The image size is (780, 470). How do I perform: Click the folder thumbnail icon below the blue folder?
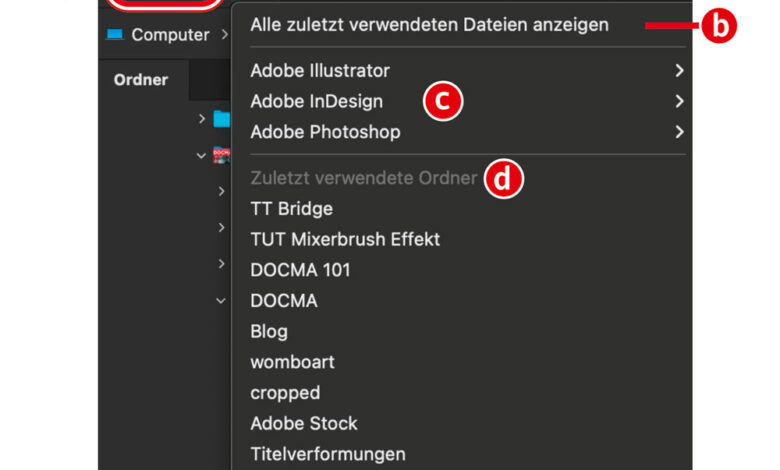coord(221,156)
